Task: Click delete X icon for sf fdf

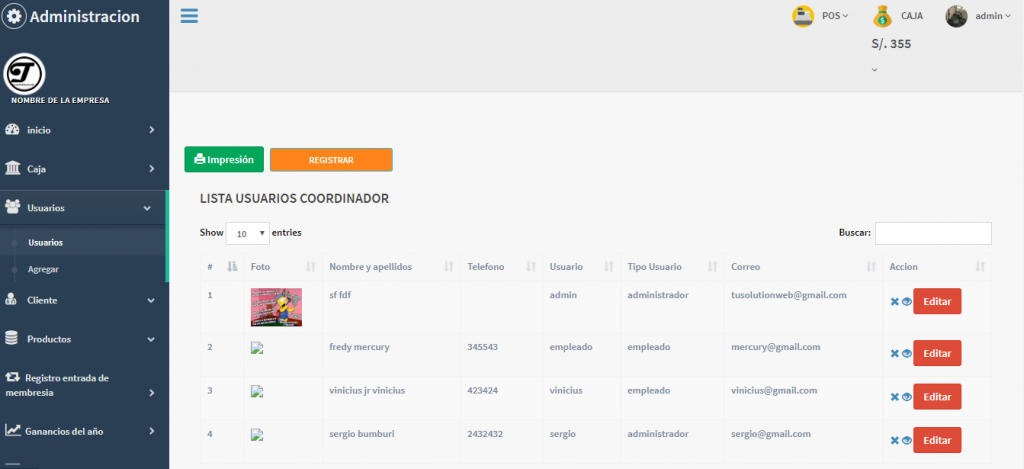Action: pos(895,301)
